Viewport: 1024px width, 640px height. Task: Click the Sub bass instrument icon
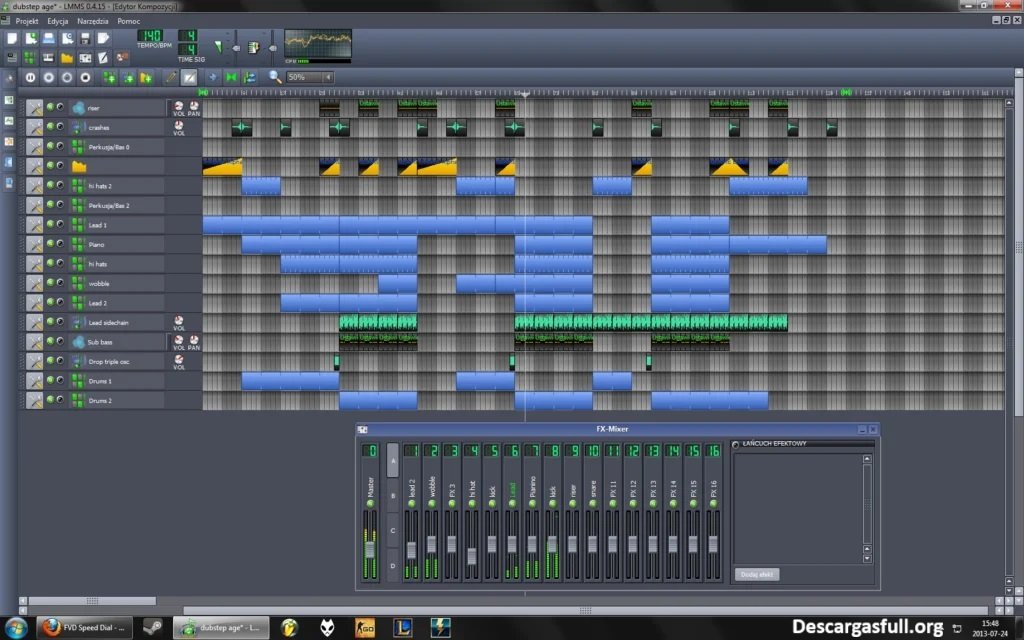[x=78, y=342]
